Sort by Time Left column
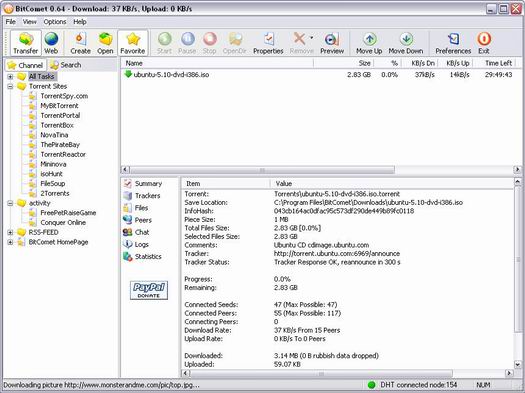The width and height of the screenshot is (525, 393). [495, 63]
